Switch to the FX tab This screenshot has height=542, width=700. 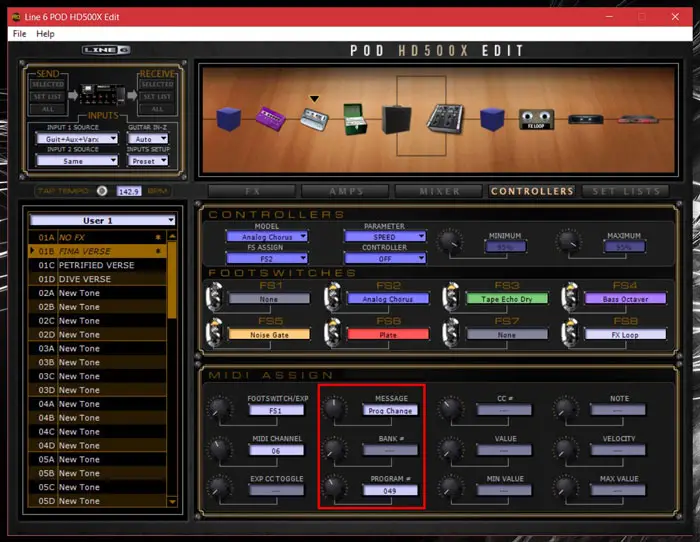coord(252,191)
